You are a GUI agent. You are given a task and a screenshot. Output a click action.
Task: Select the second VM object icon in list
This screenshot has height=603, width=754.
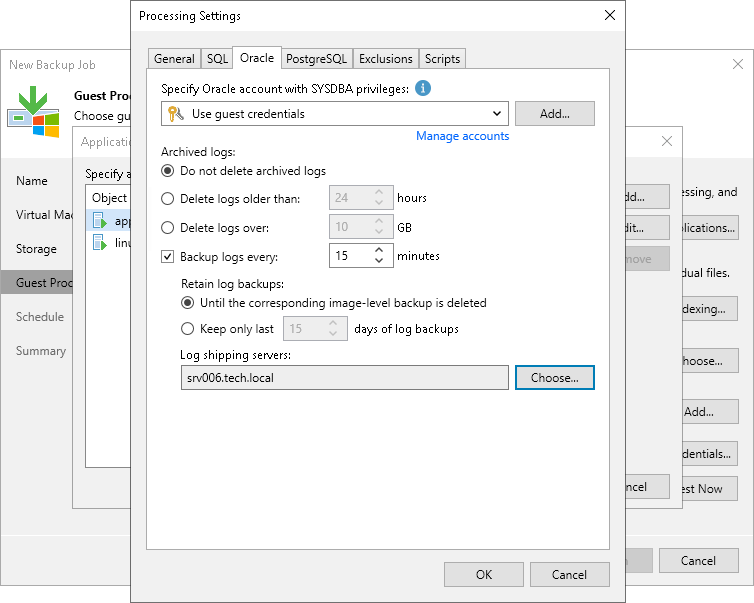click(x=100, y=242)
